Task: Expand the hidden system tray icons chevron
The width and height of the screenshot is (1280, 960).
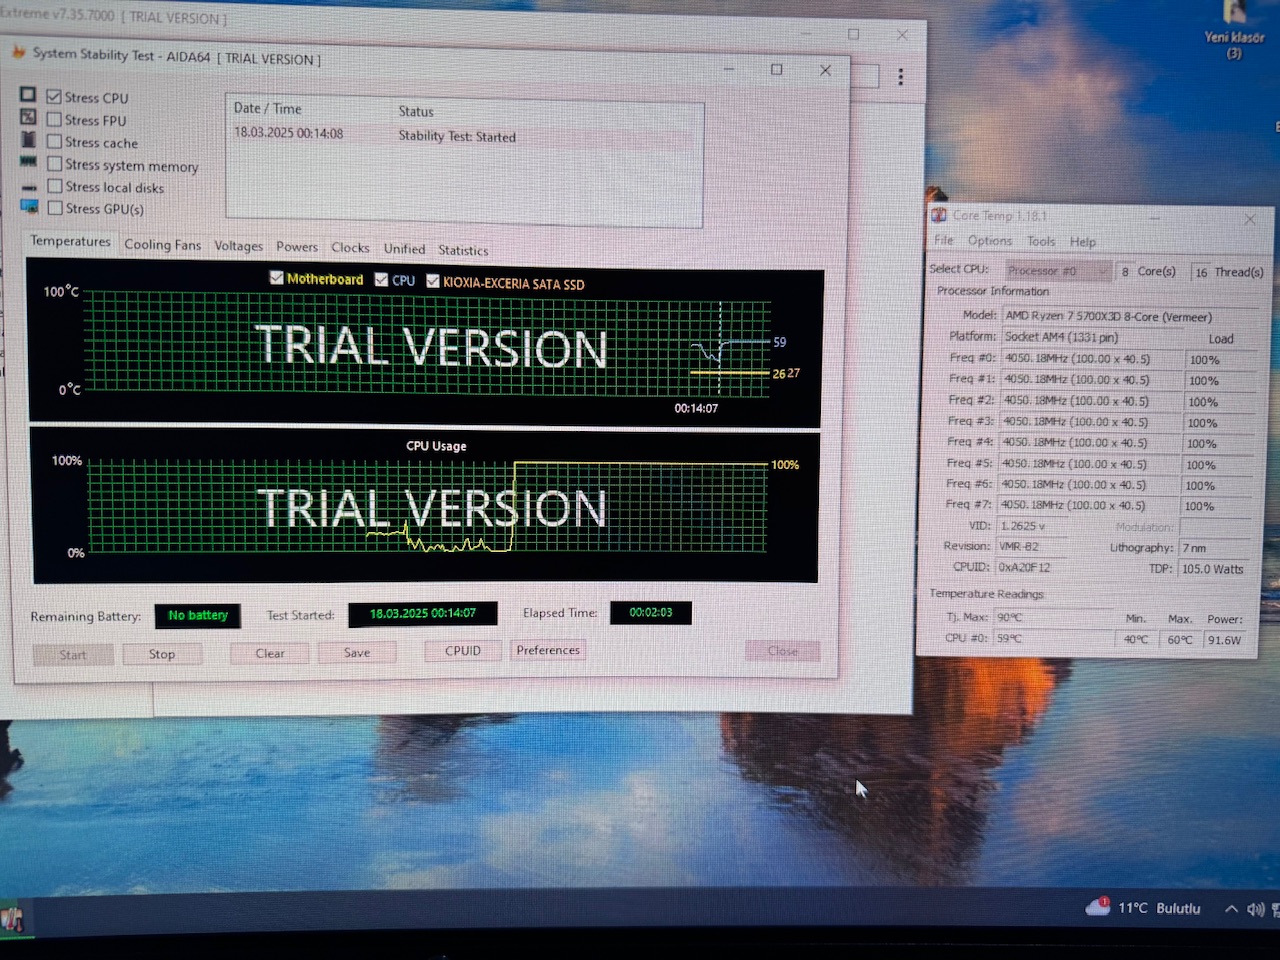Action: point(1231,909)
